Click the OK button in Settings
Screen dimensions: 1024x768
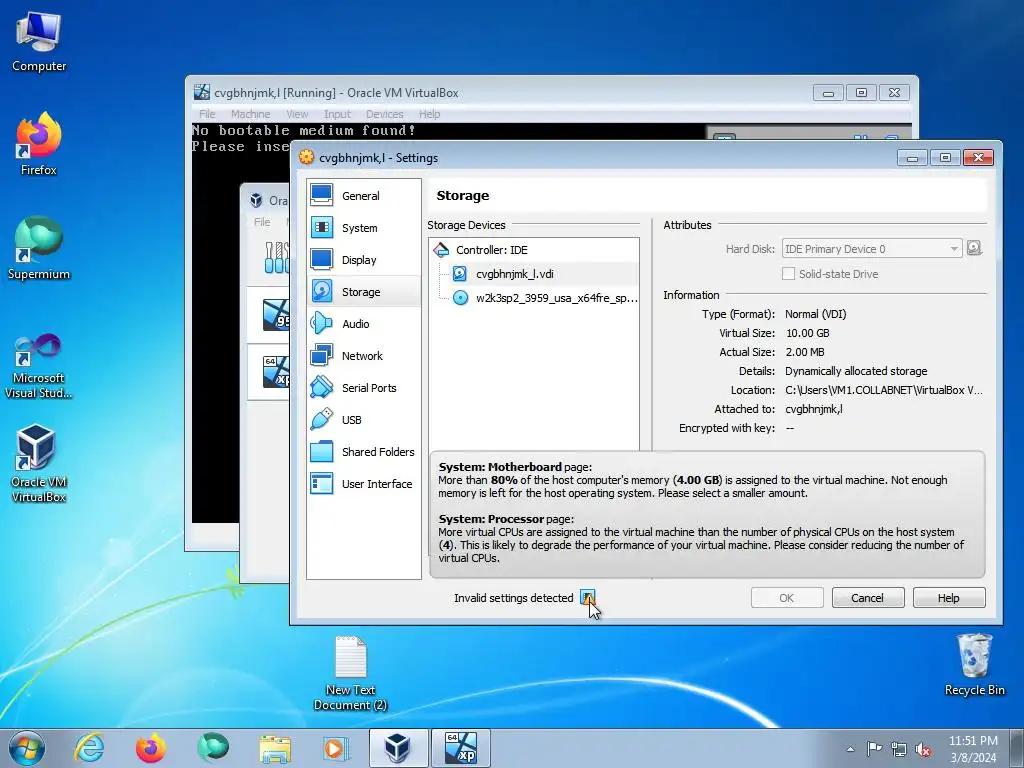[x=787, y=598]
